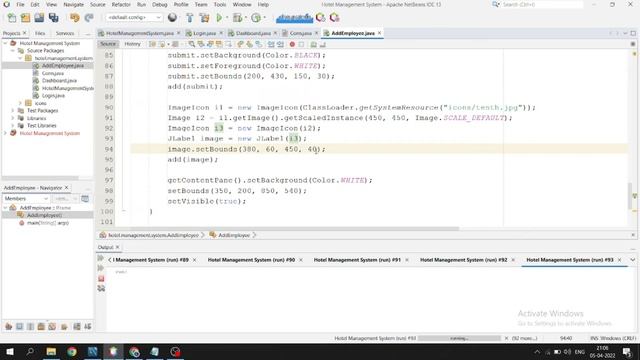Cancel running task via X beside progress bar

(507, 338)
